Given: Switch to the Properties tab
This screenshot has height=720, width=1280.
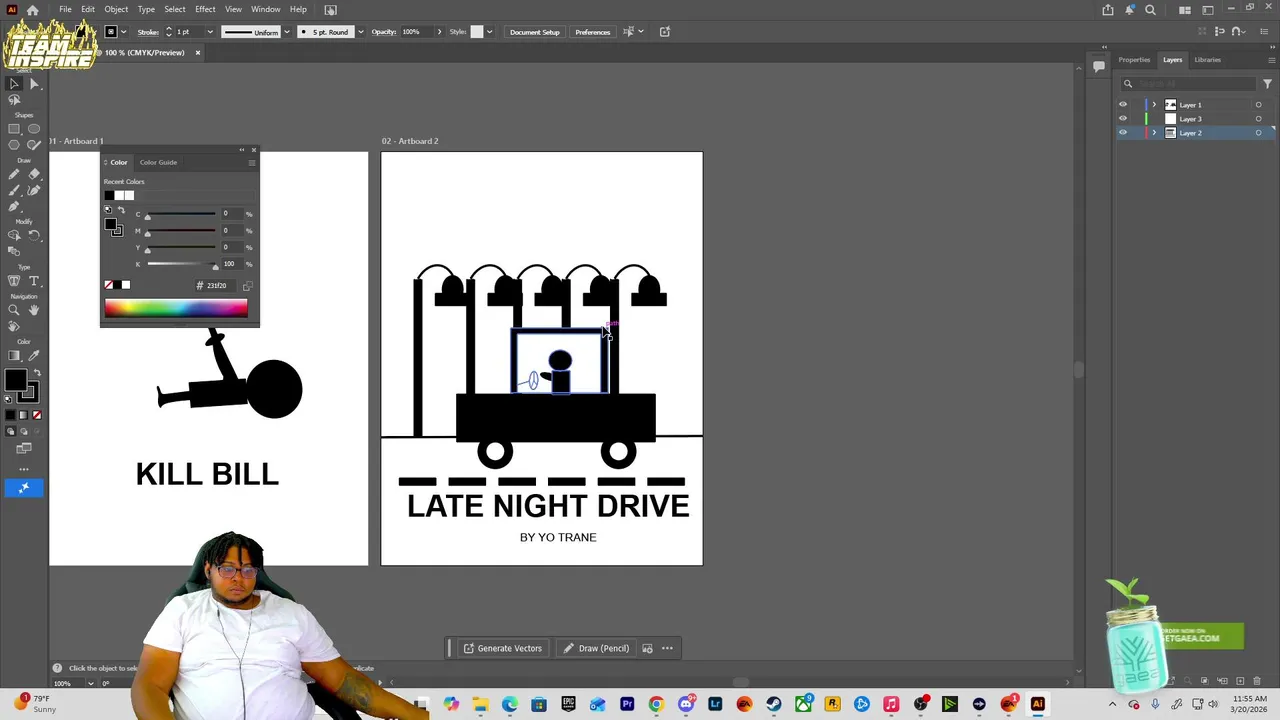Looking at the screenshot, I should click(x=1134, y=60).
